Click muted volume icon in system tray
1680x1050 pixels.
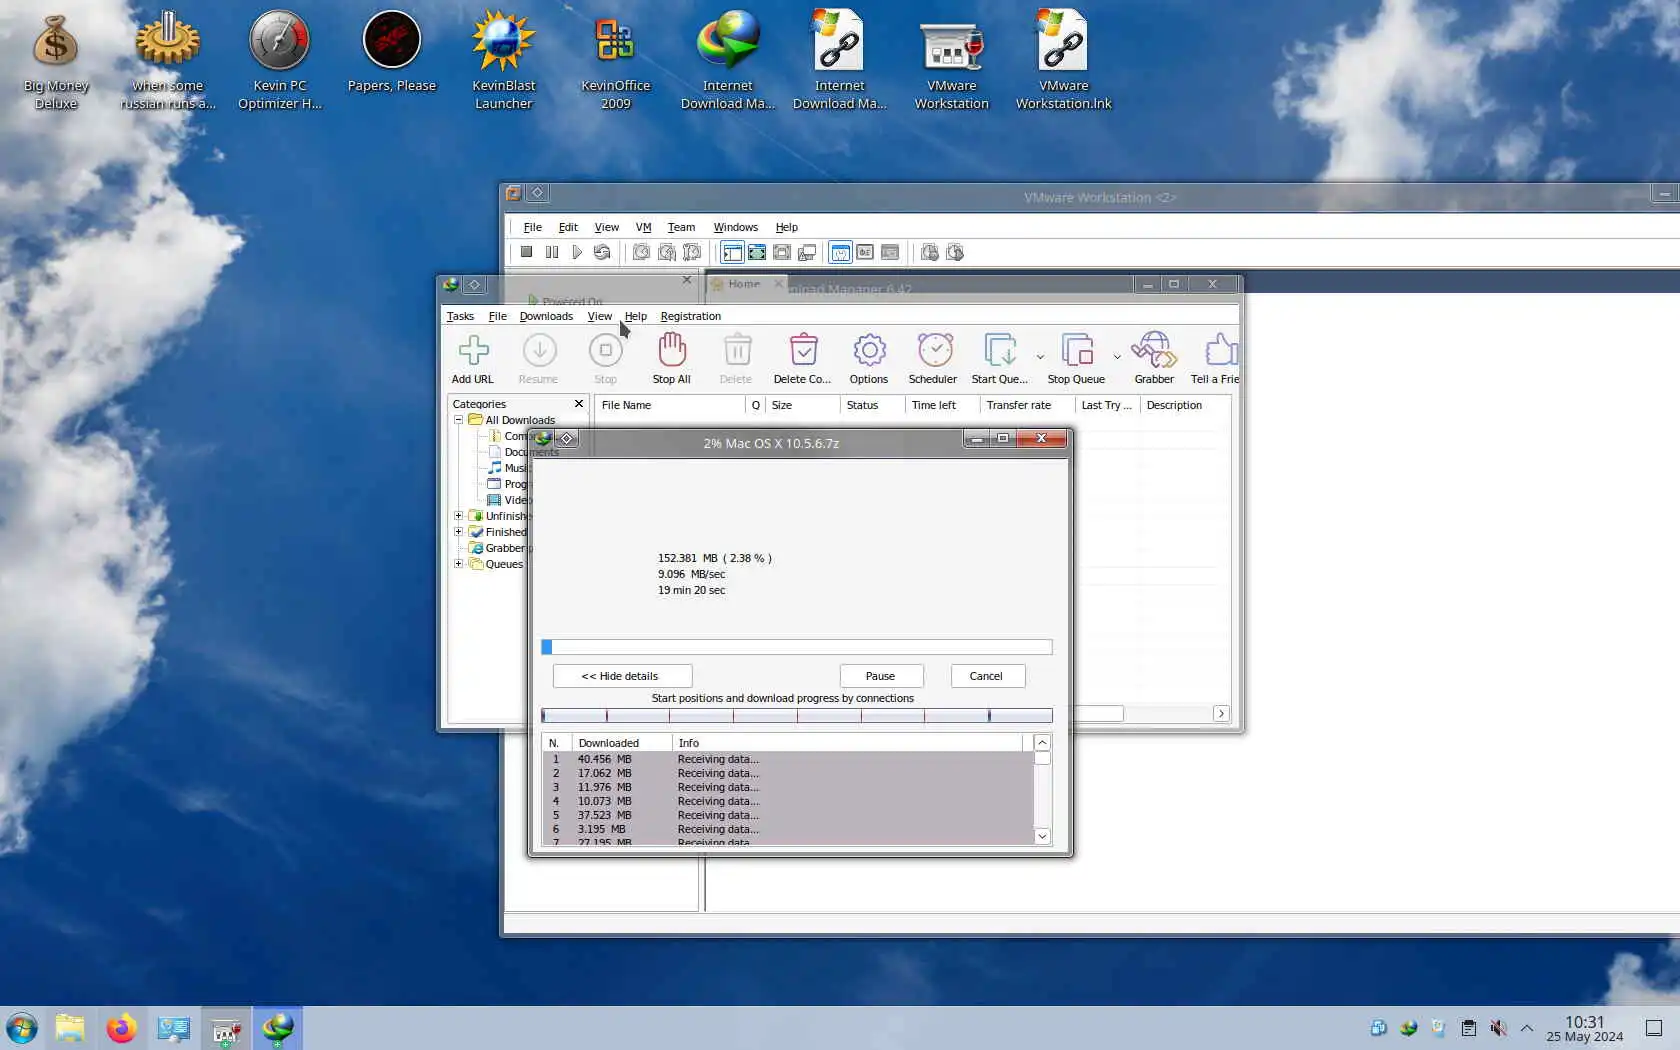pos(1498,1028)
